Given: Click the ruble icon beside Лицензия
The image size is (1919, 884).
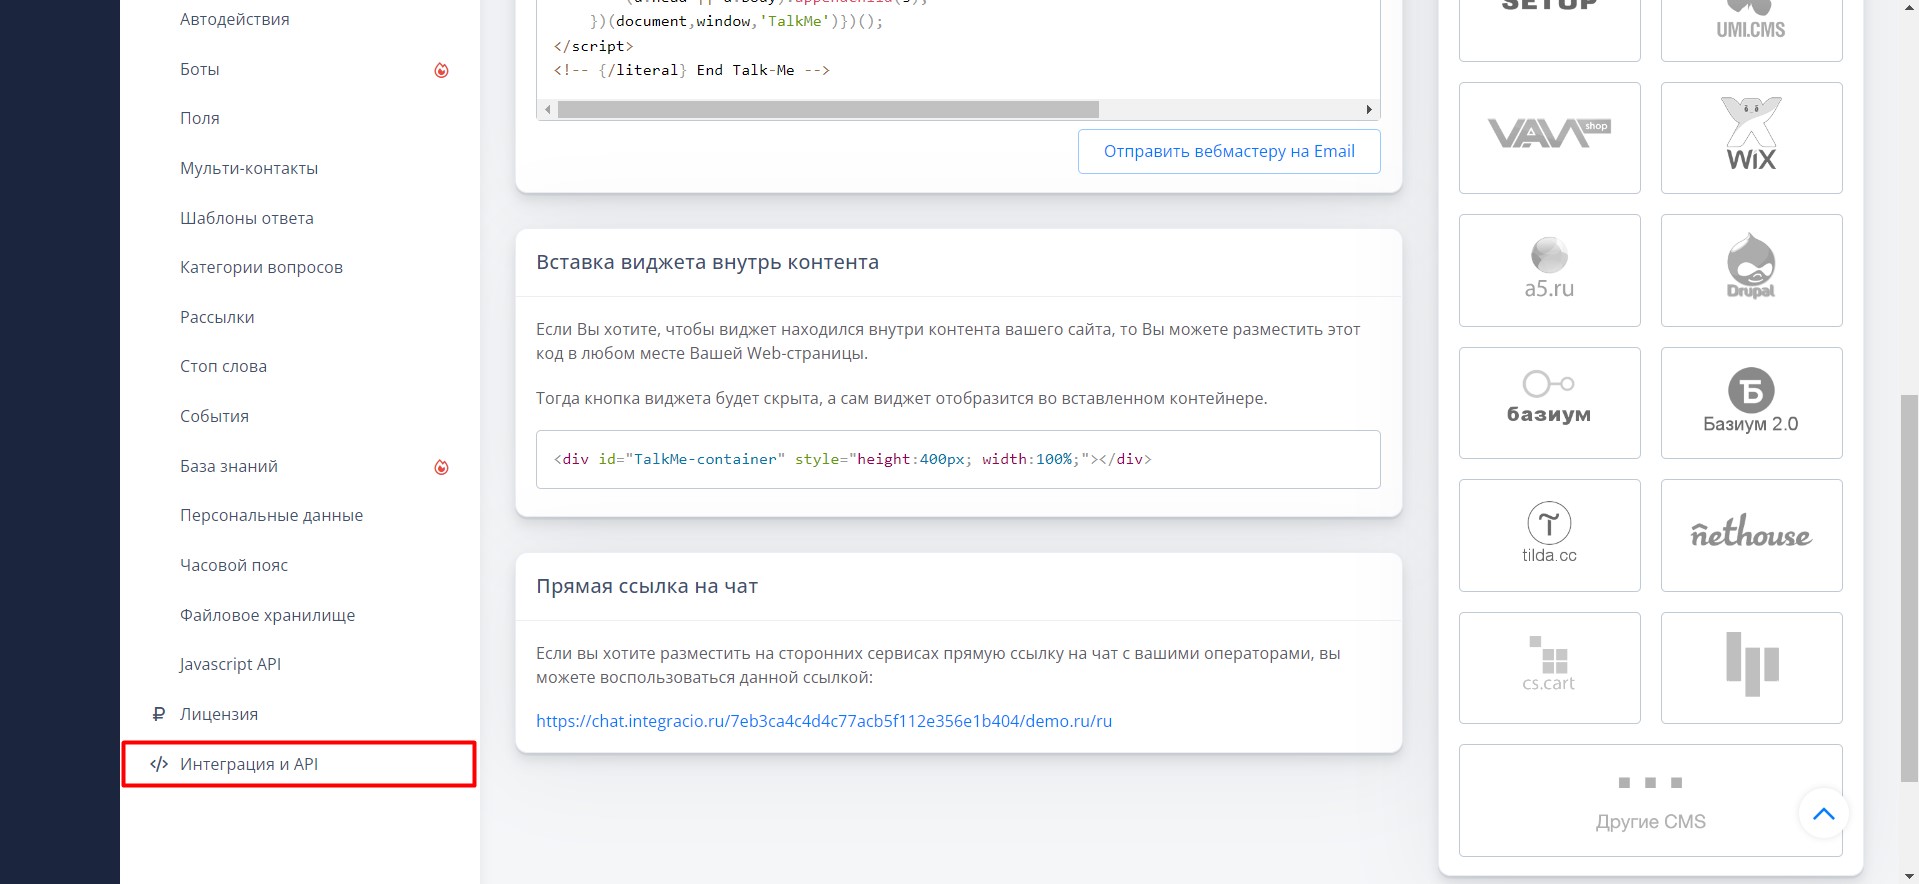Looking at the screenshot, I should point(158,714).
